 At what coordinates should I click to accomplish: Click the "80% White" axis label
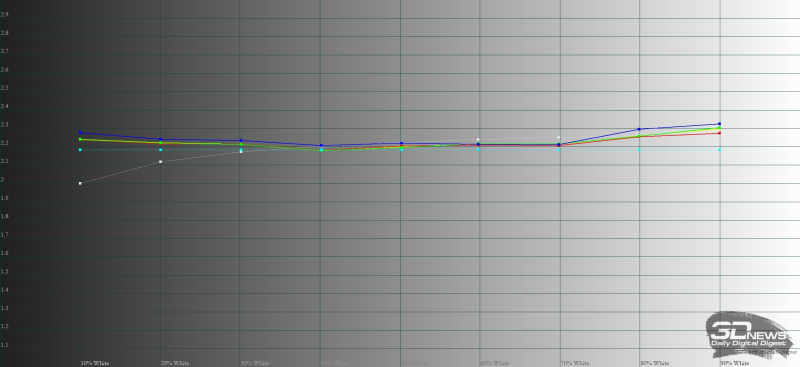click(x=655, y=363)
